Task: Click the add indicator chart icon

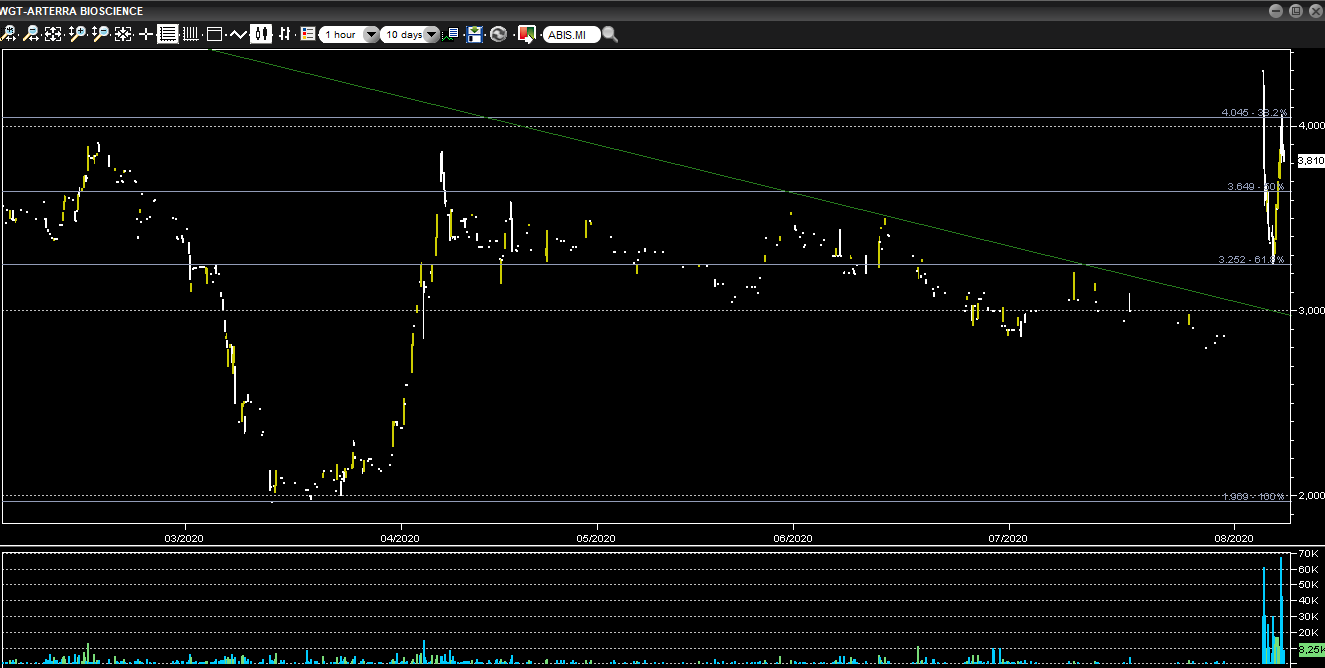Action: [451, 34]
